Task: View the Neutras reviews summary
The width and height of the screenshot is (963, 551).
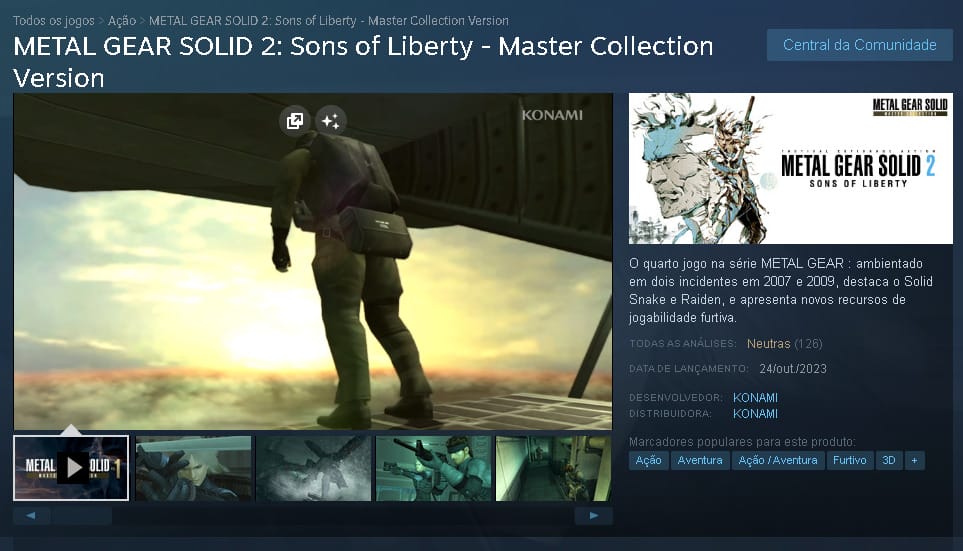Action: (x=768, y=344)
